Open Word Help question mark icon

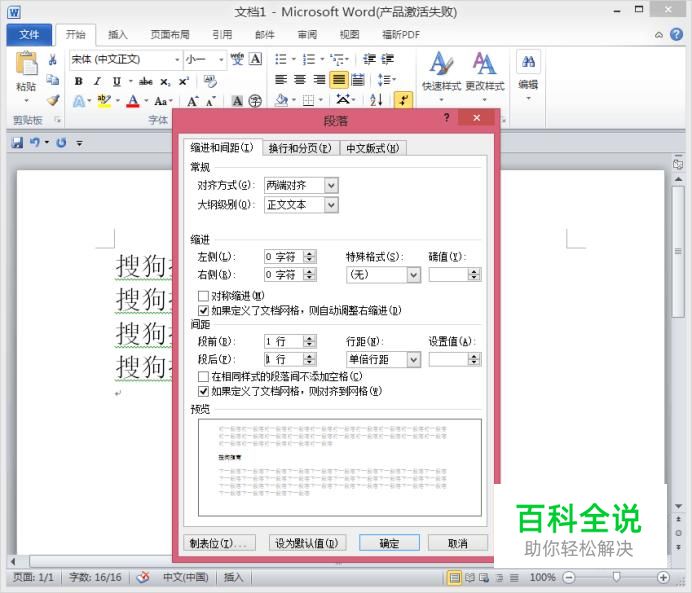tap(676, 34)
